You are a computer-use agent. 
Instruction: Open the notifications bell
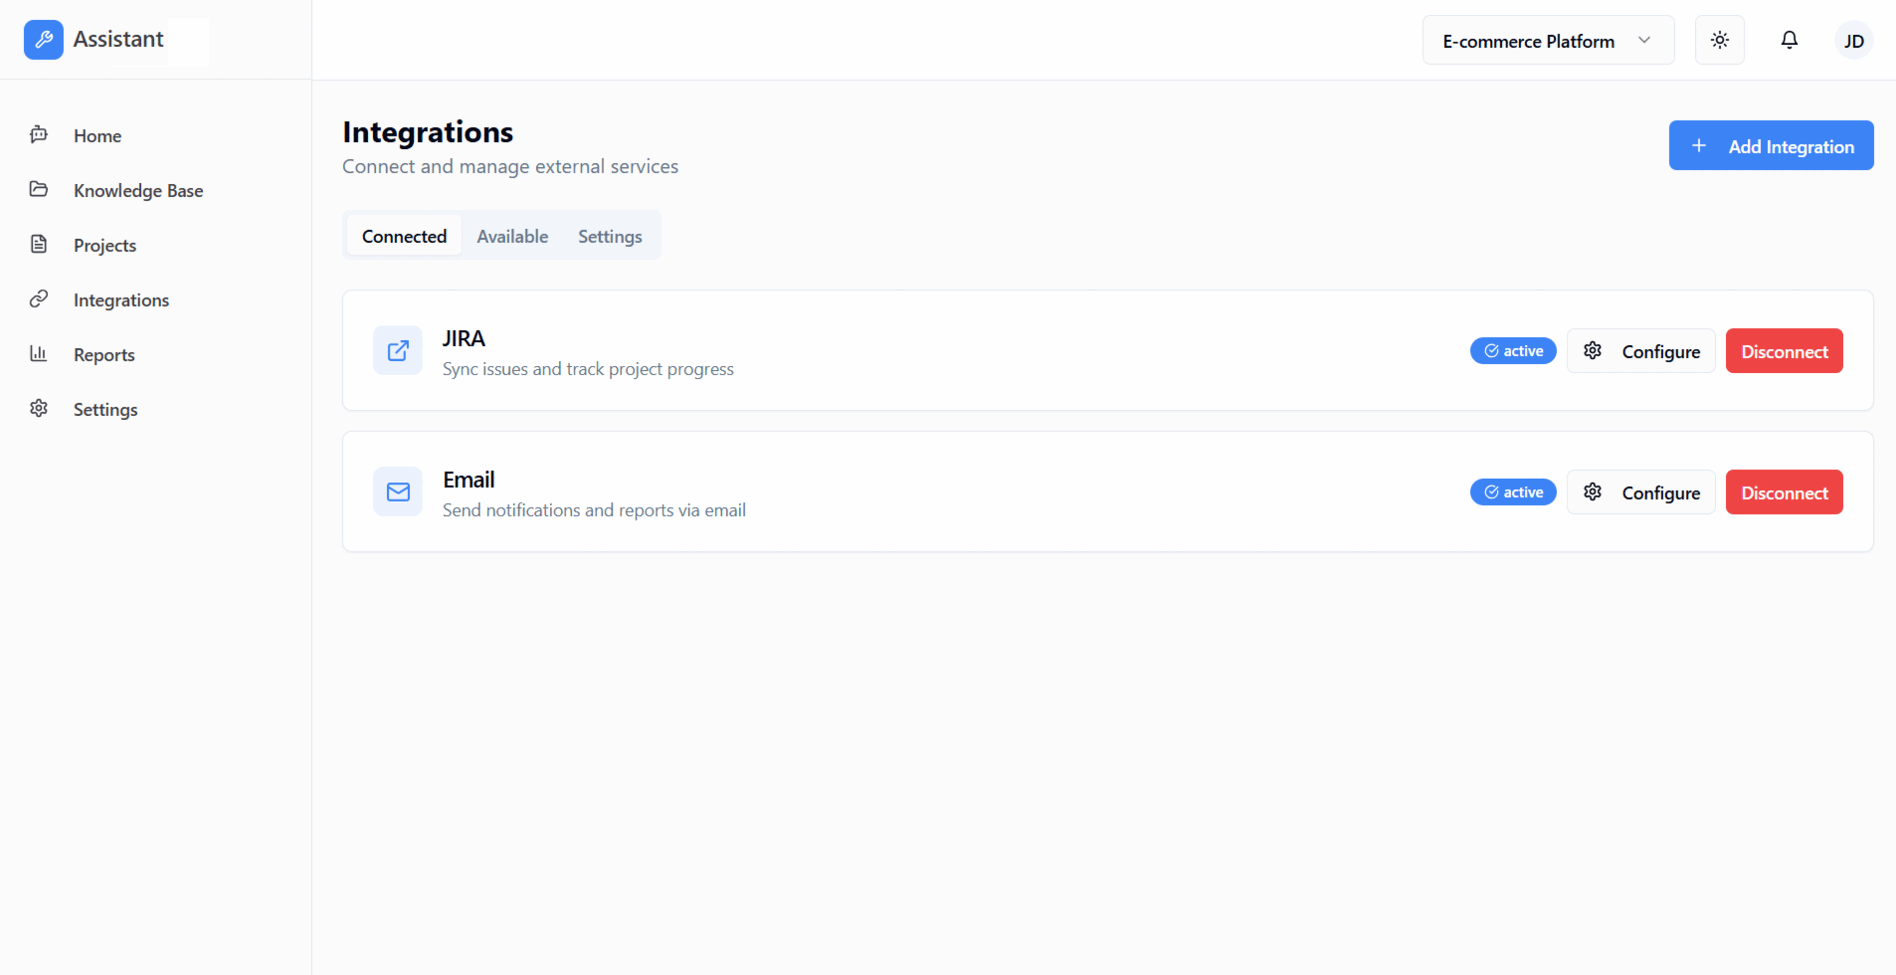[1789, 40]
